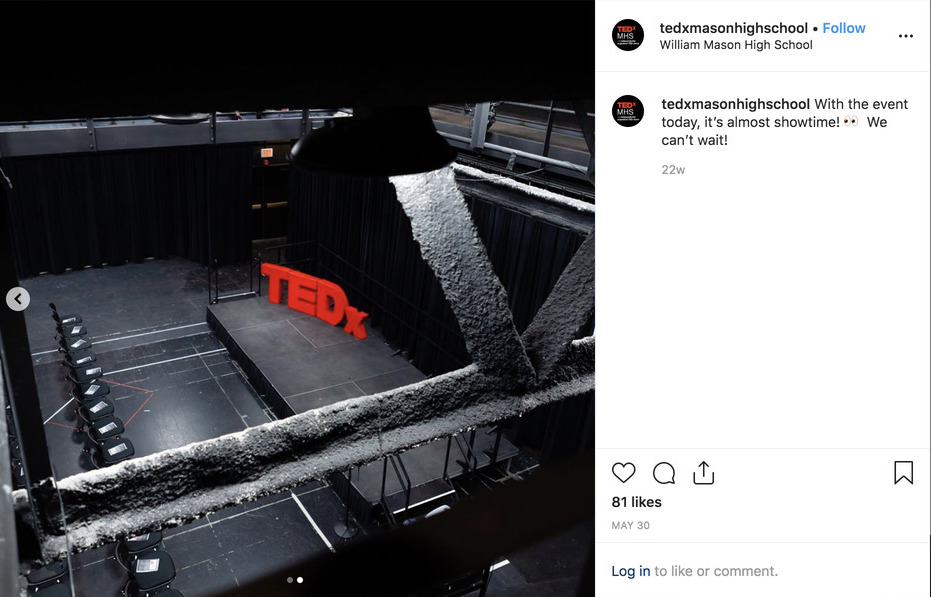Screen dimensions: 931x597
Task: Go to the previous photo with the left arrow
Action: coord(18,299)
